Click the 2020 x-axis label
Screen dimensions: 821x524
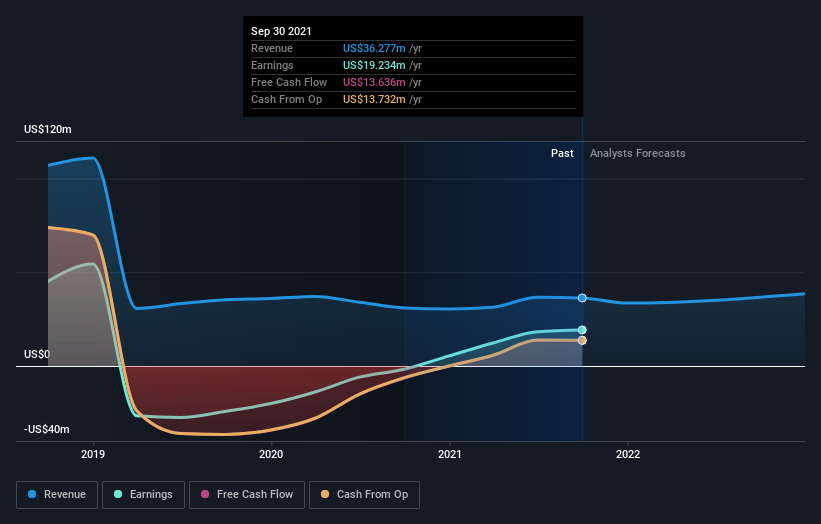click(x=271, y=454)
